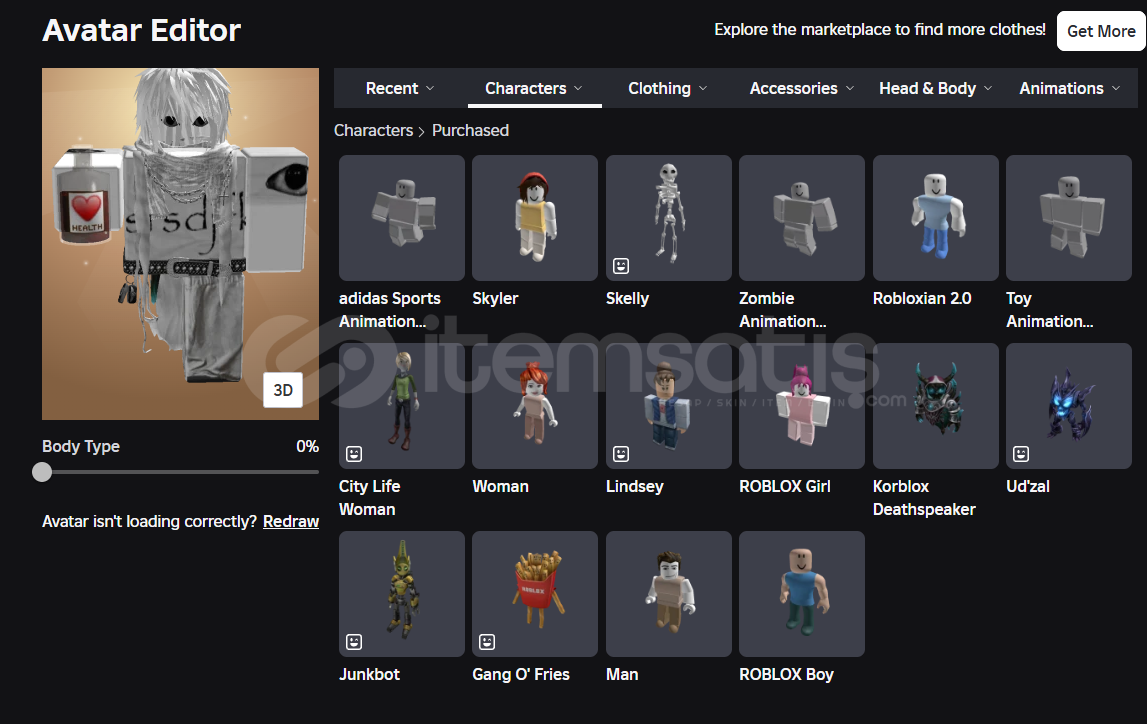1147x724 pixels.
Task: Expand the Head & Body dropdown chevron
Action: point(988,88)
